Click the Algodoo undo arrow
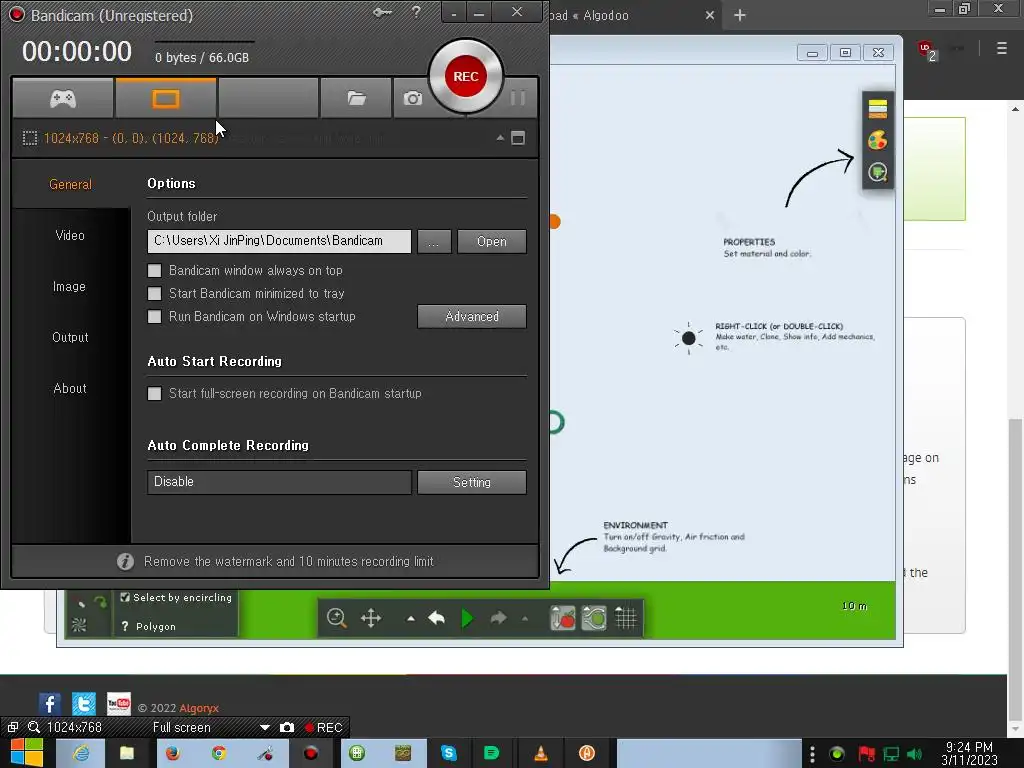Image resolution: width=1024 pixels, height=768 pixels. 436,618
